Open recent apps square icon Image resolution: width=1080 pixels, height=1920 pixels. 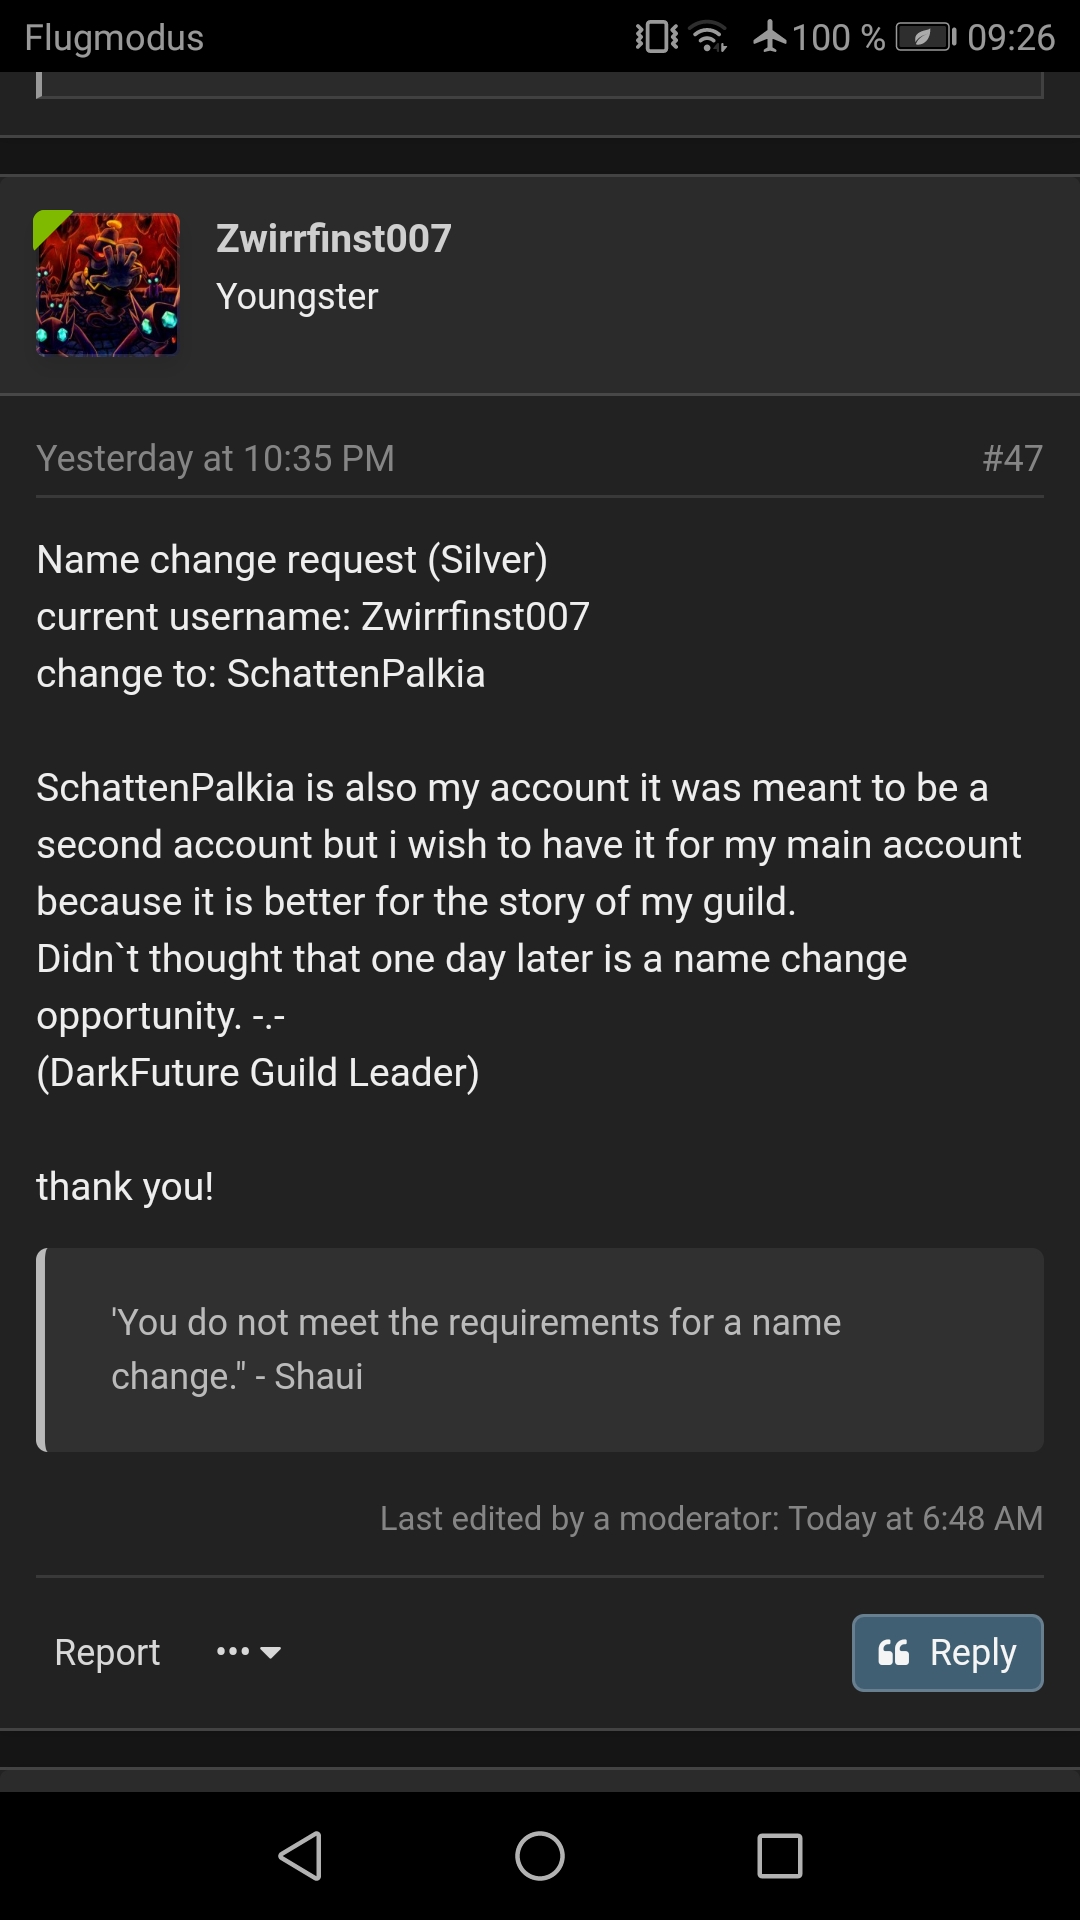pyautogui.click(x=780, y=1856)
